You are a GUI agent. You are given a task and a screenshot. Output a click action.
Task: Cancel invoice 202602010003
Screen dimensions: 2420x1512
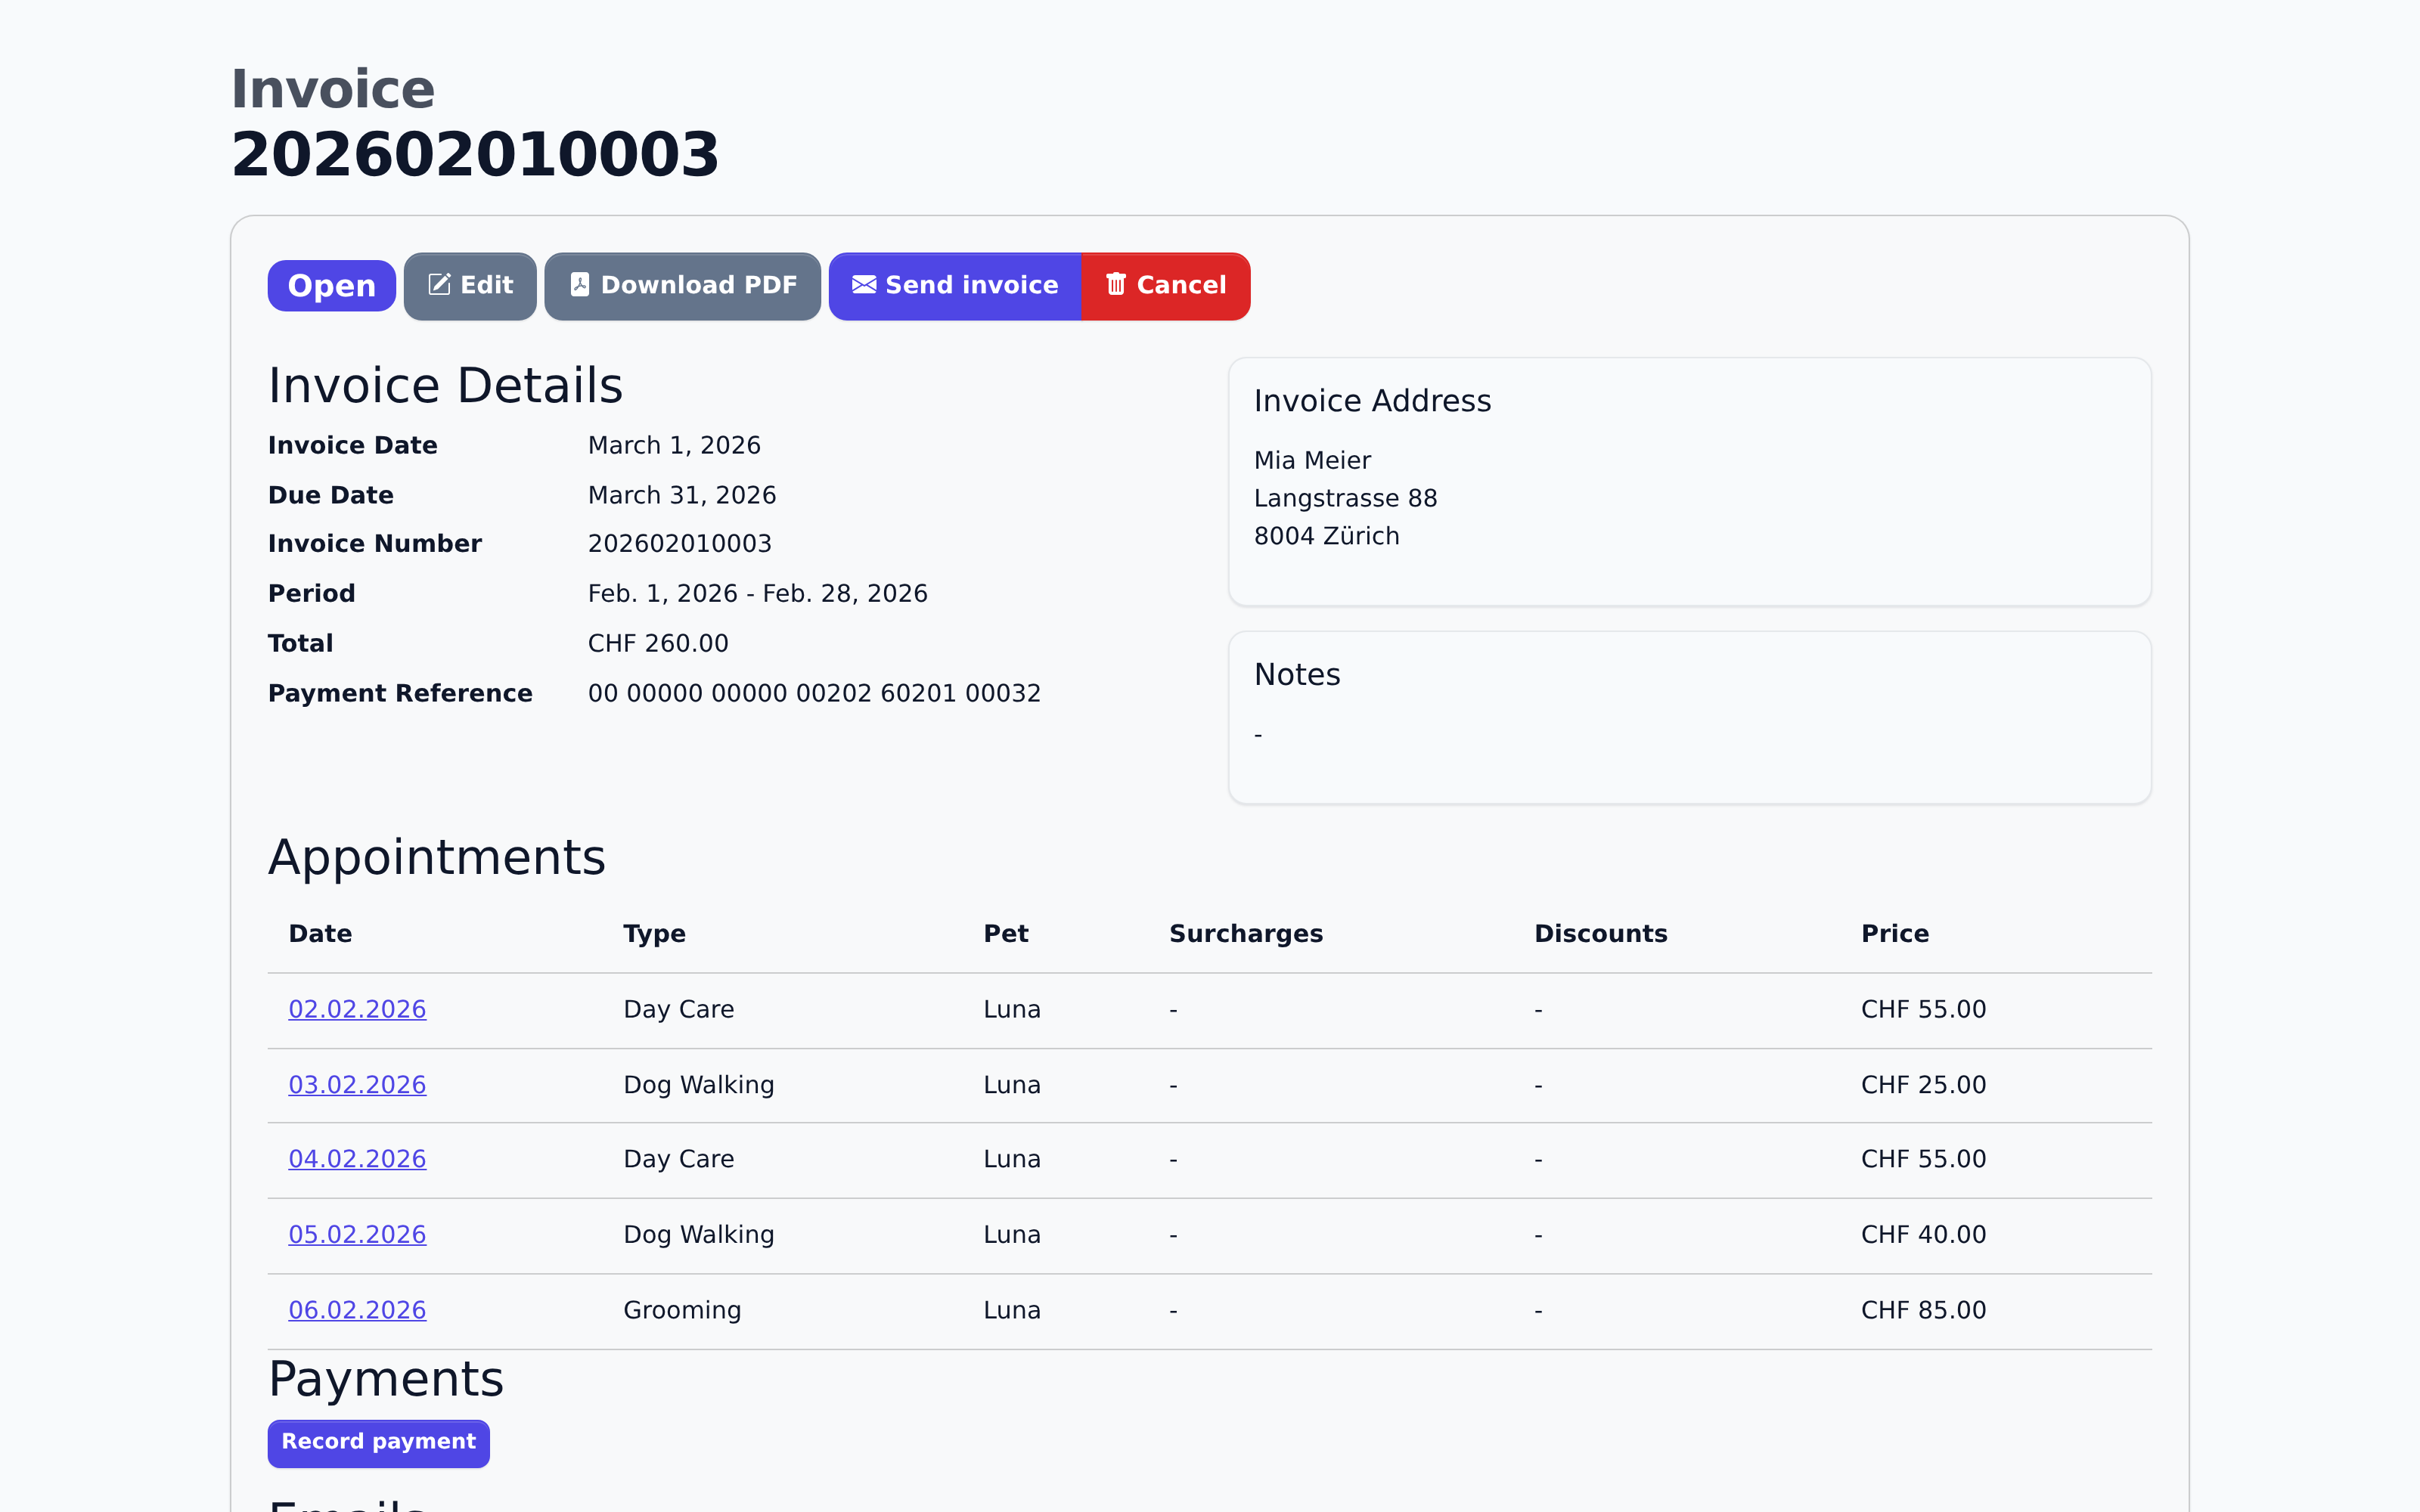1166,285
